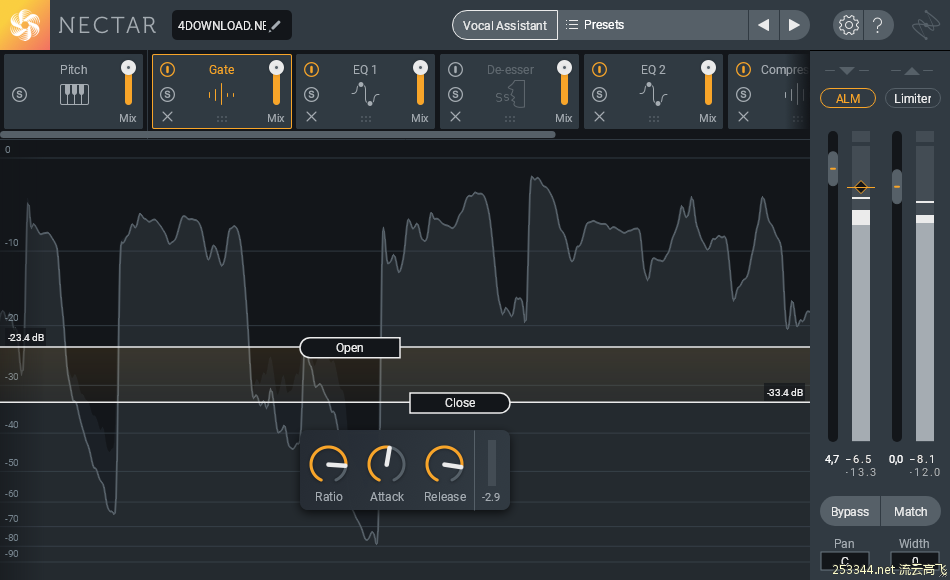Open Pitch module keyboard icon
Screen dimensions: 950x580
[74, 95]
